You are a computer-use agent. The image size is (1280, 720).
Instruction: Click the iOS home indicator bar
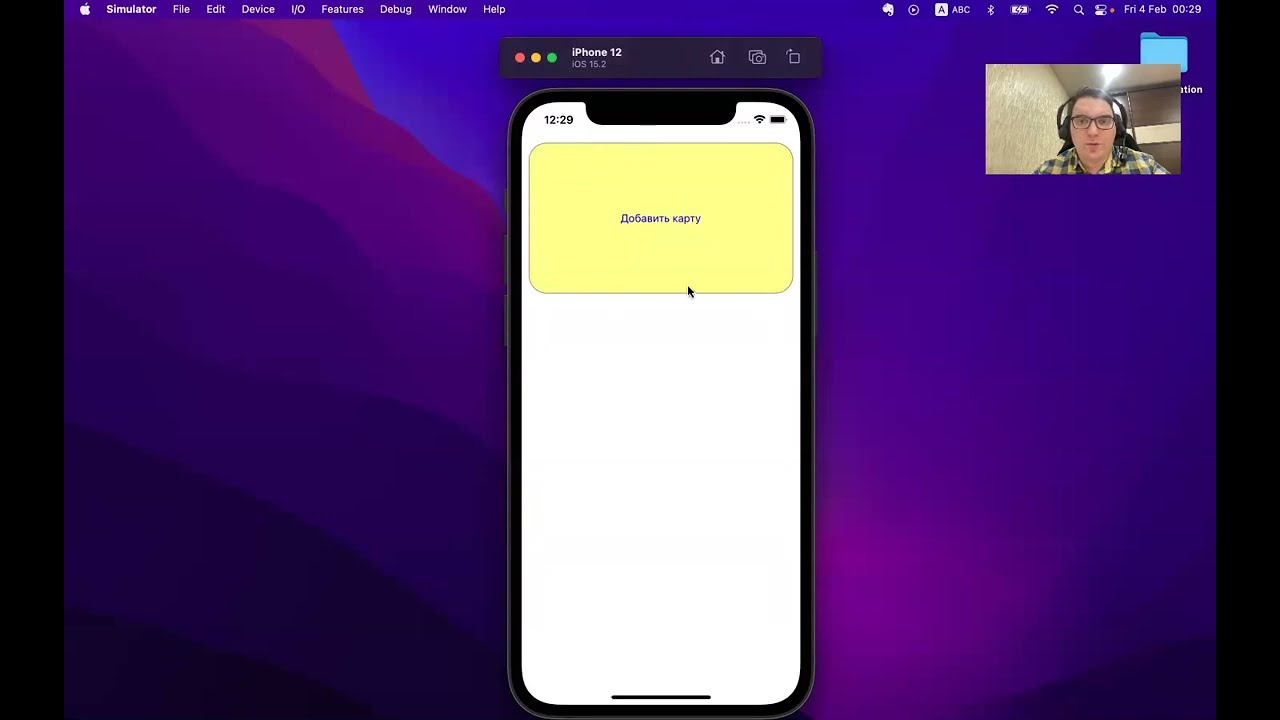point(661,697)
